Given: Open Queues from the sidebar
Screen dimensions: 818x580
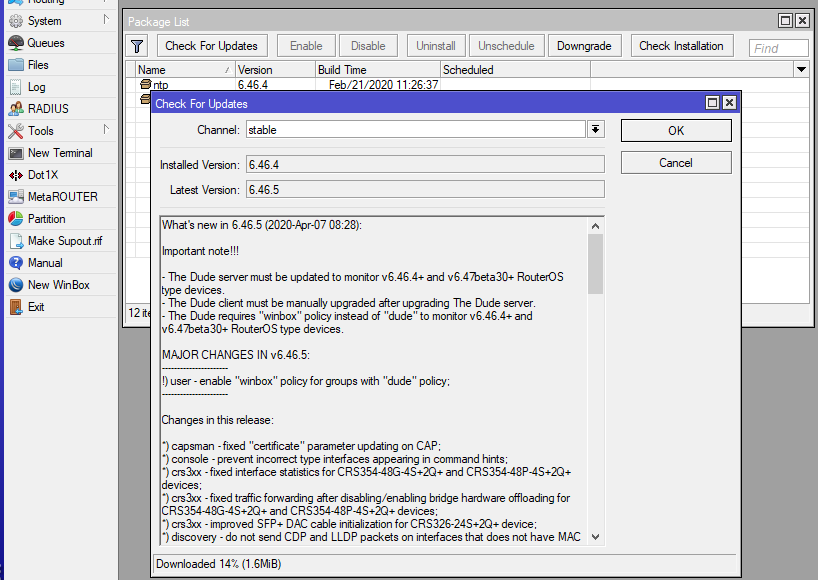Looking at the screenshot, I should click(x=45, y=43).
